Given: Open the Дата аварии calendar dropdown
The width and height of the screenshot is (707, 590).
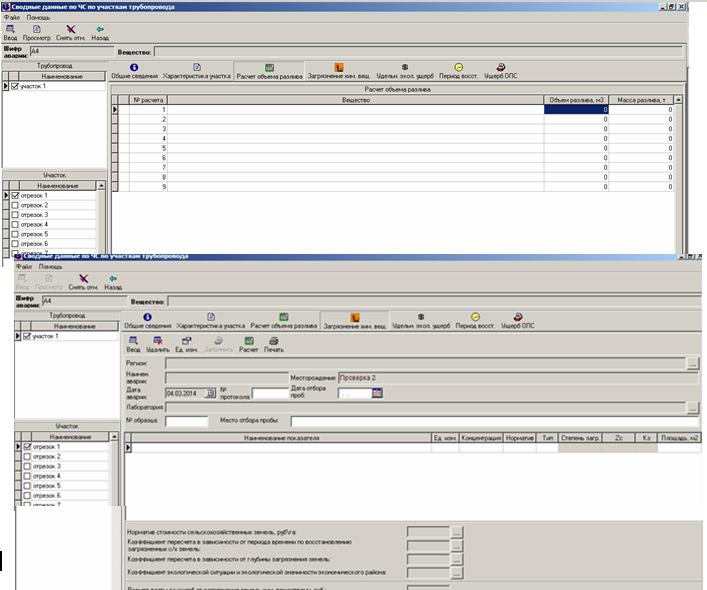Looking at the screenshot, I should click(x=210, y=393).
